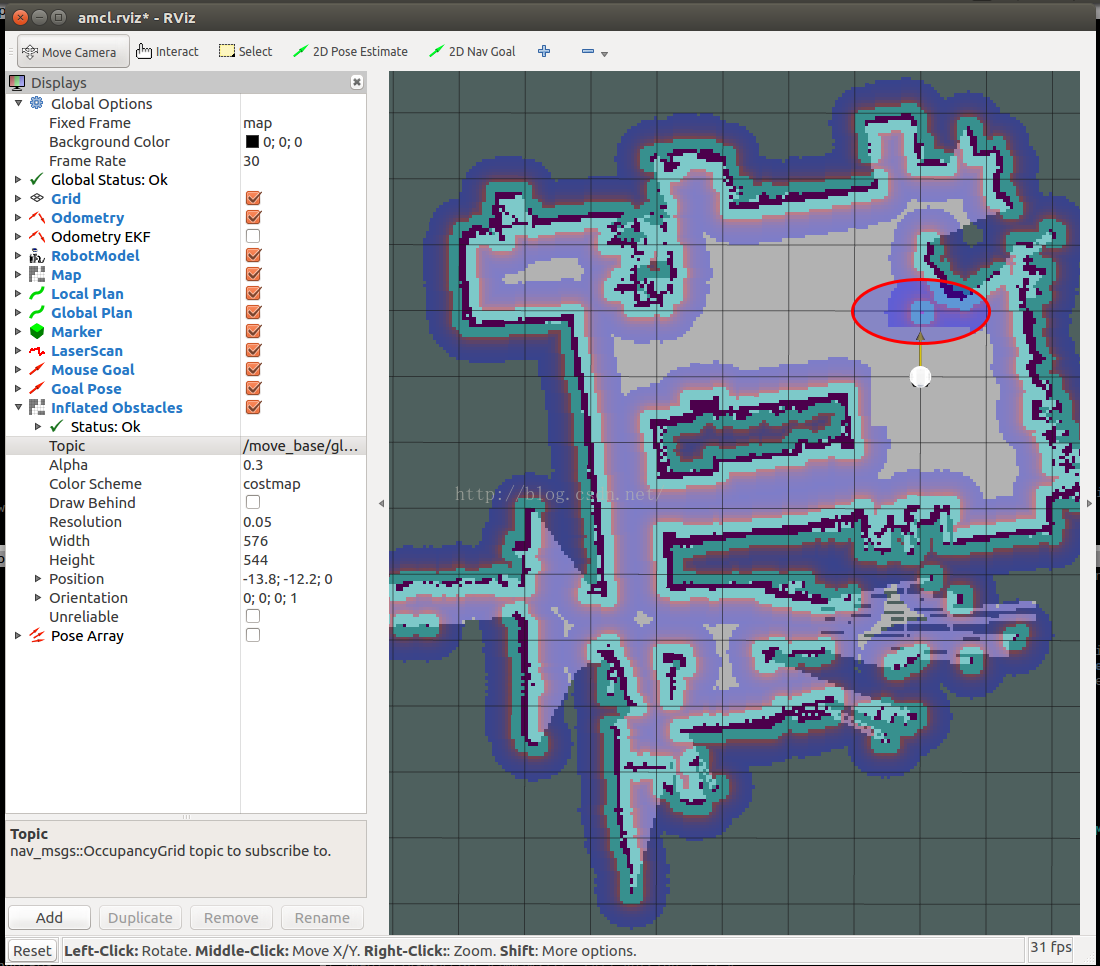
Task: Enable the Odometry EKF checkbox
Action: 253,237
